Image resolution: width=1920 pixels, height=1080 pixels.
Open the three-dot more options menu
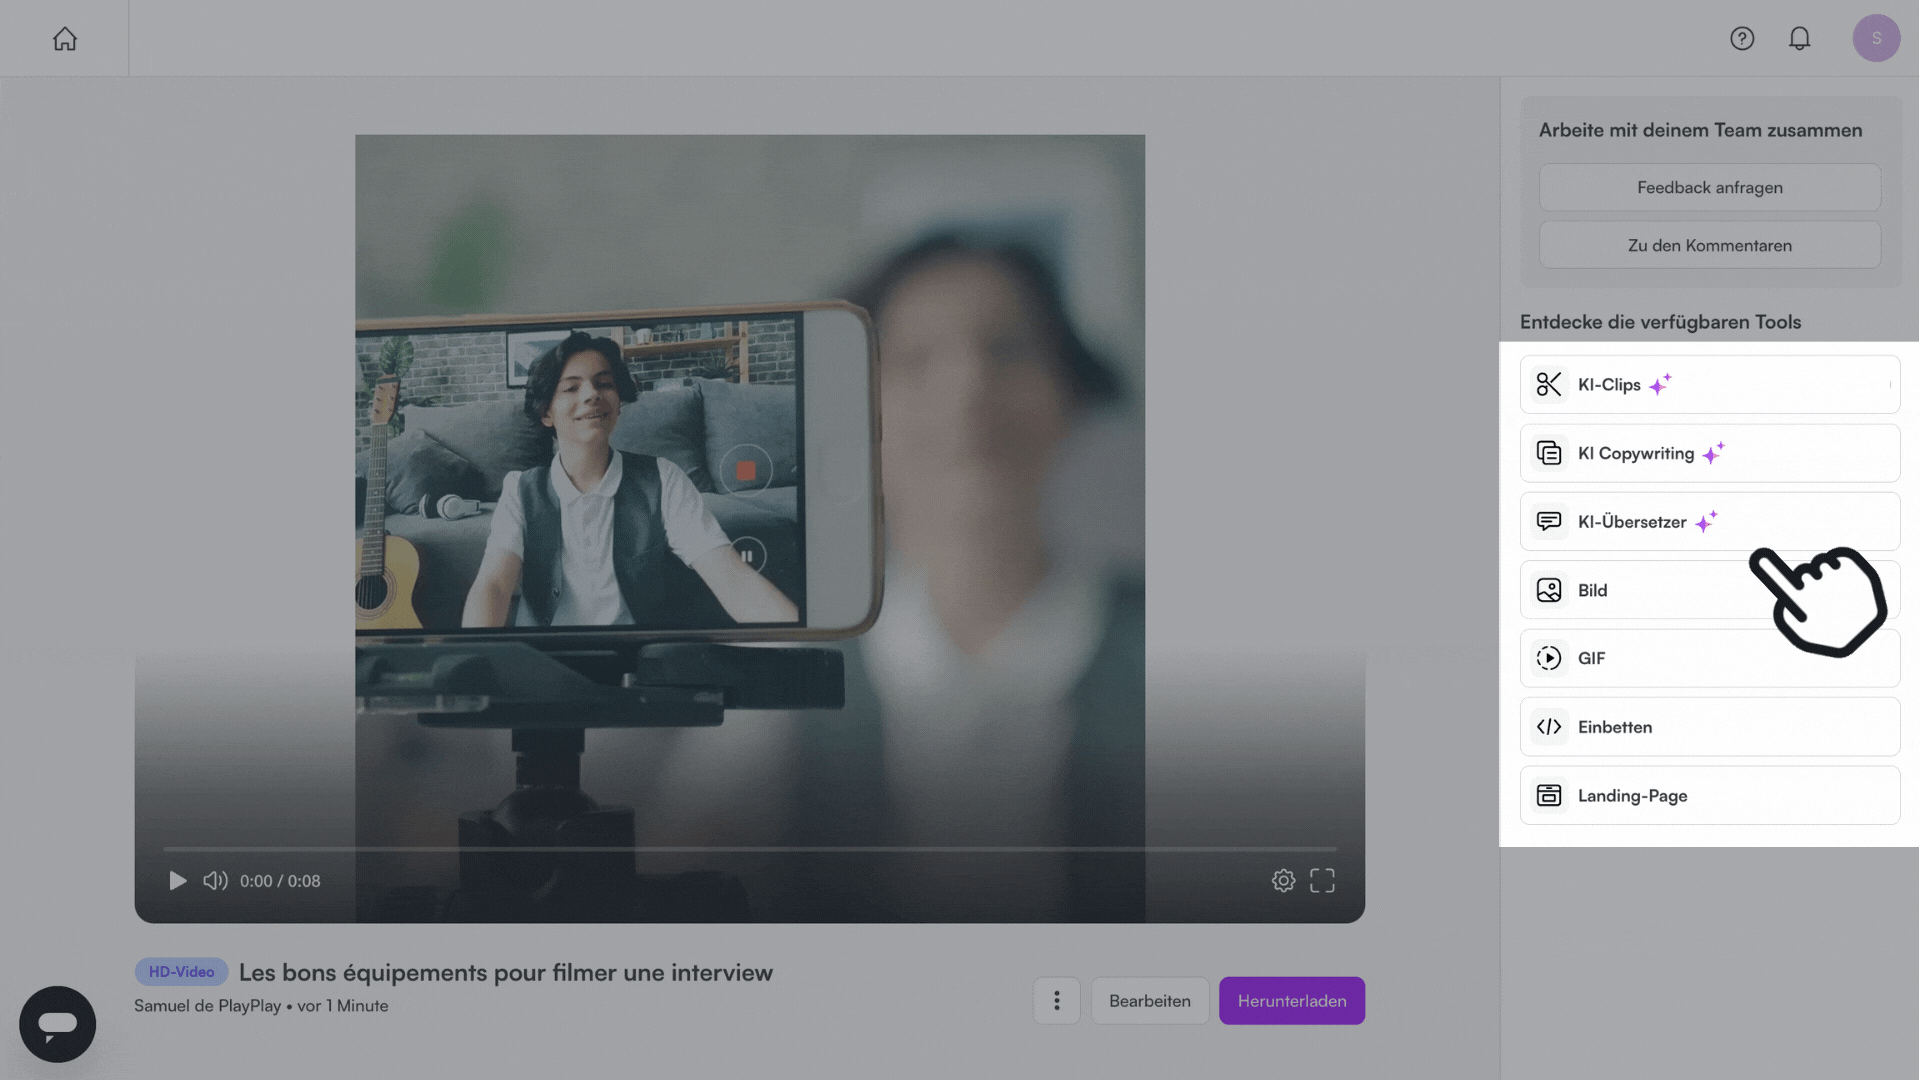click(x=1056, y=1001)
